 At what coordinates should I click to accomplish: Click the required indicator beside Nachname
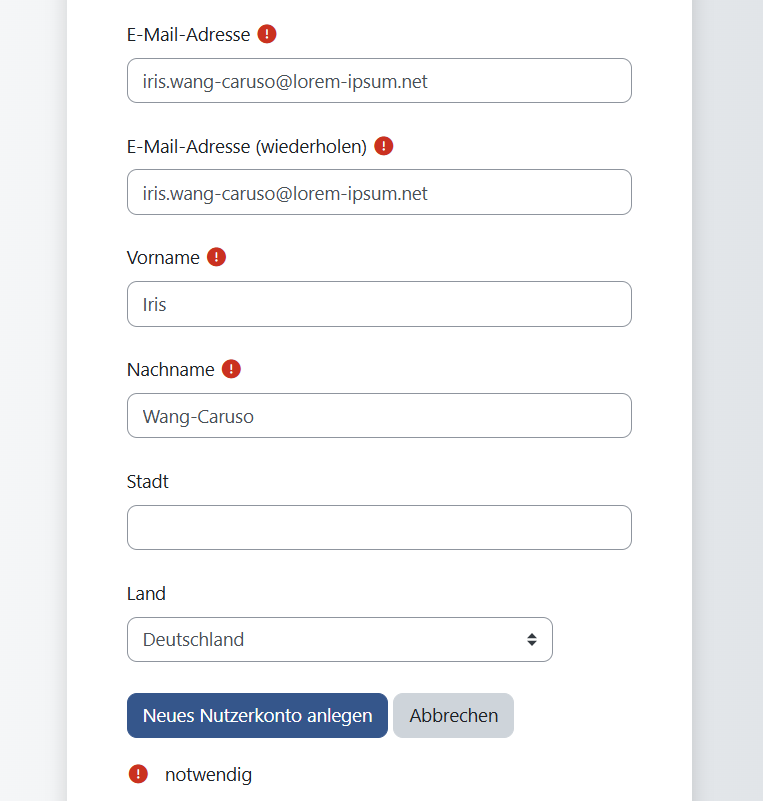[231, 368]
